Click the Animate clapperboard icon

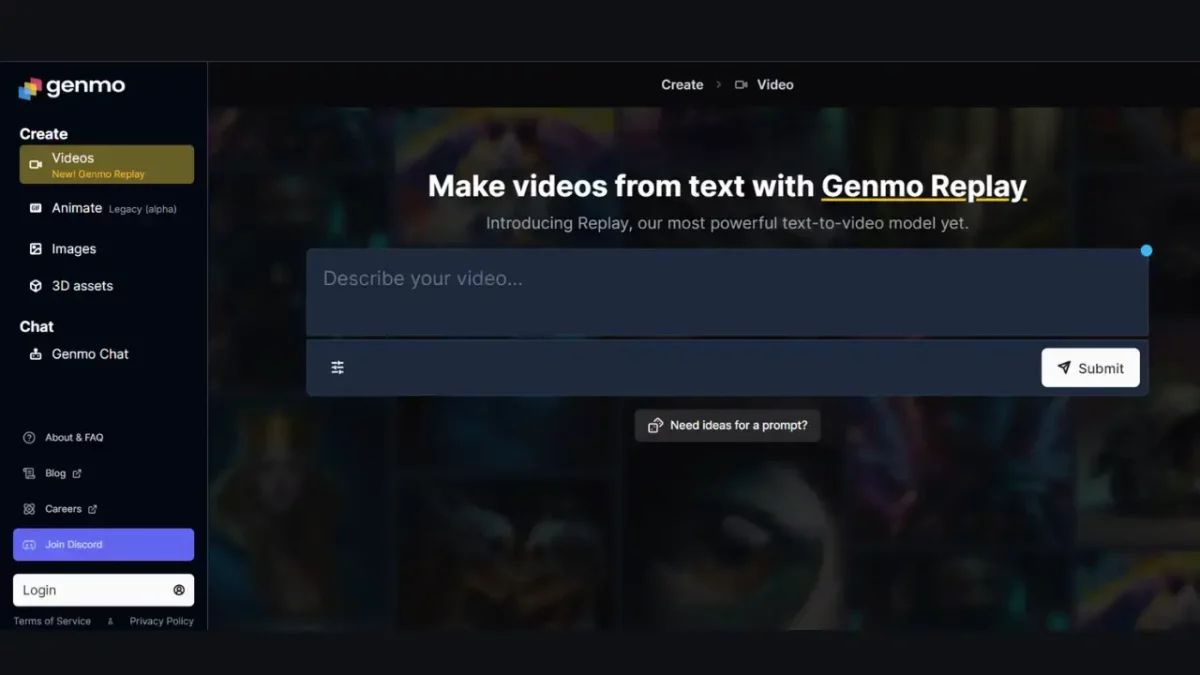coord(34,208)
